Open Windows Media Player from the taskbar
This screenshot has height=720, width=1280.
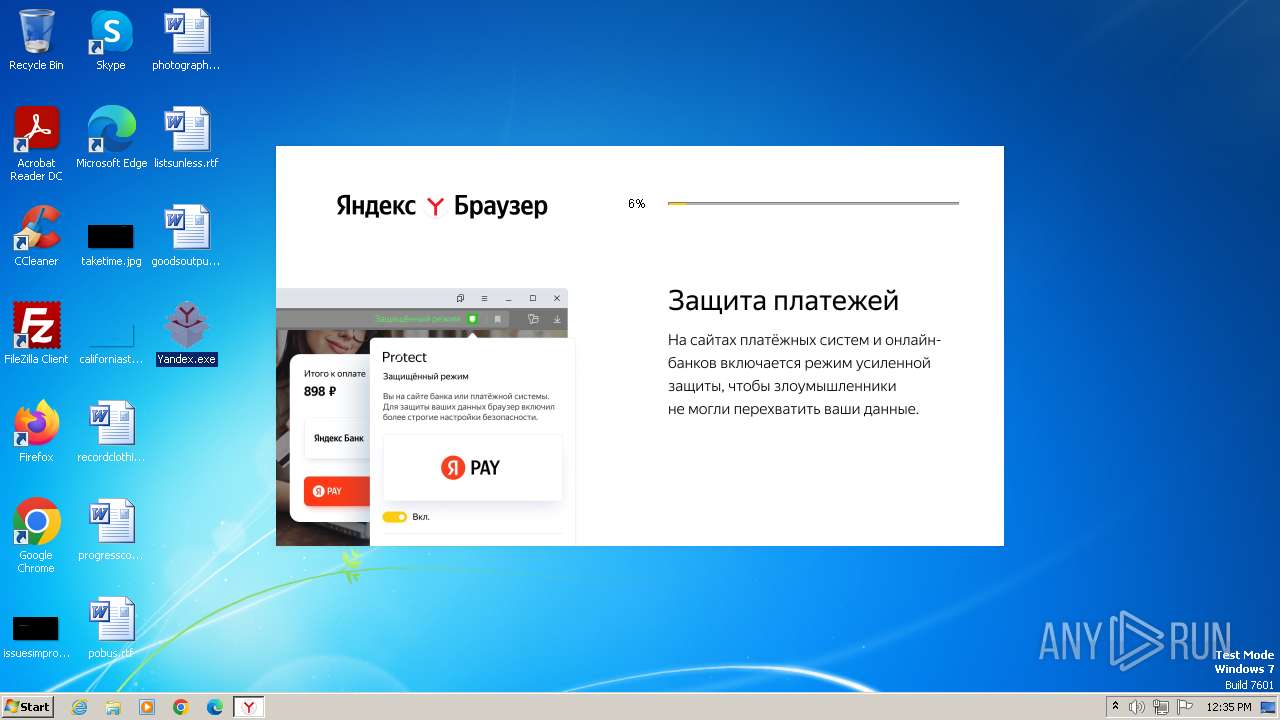[147, 707]
